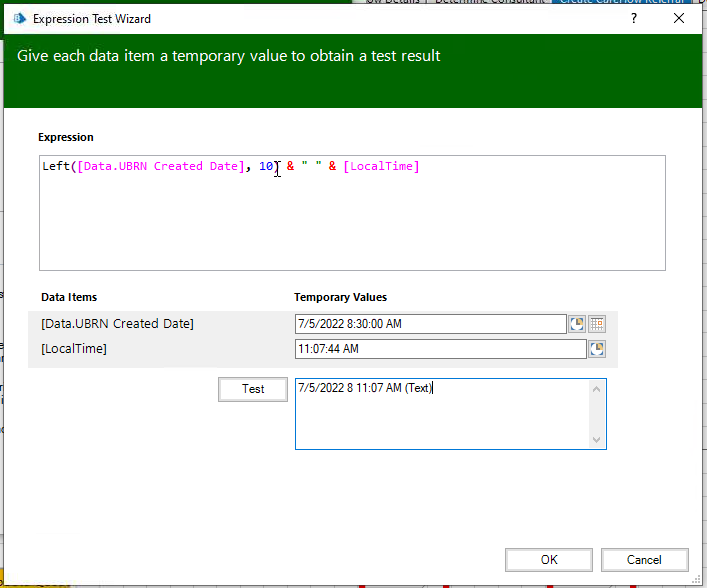707x588 pixels.
Task: Click into the LocalTime temporary value field
Action: pyautogui.click(x=440, y=349)
